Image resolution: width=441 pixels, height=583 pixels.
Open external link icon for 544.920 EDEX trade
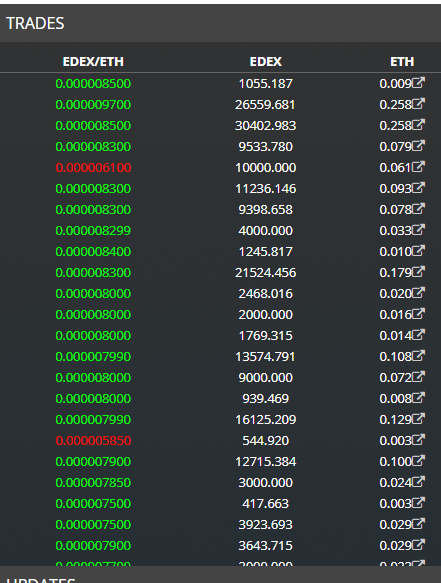[x=418, y=440]
